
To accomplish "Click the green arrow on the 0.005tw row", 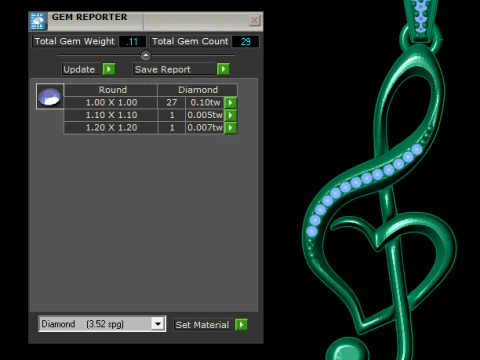I will tap(230, 115).
